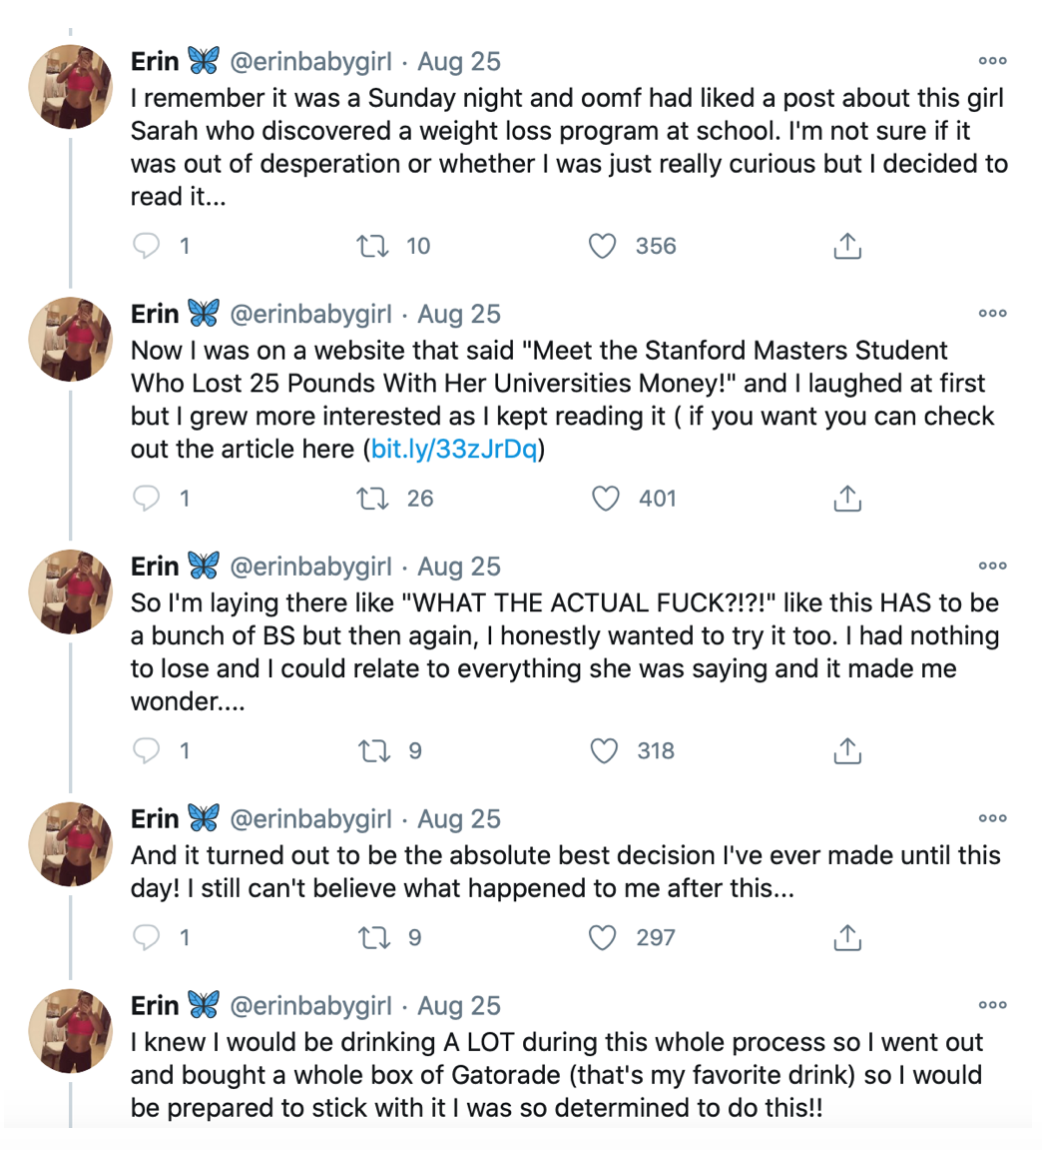Screen dimensions: 1042x1150
Task: Like the tweet with 297 likes
Action: point(603,937)
